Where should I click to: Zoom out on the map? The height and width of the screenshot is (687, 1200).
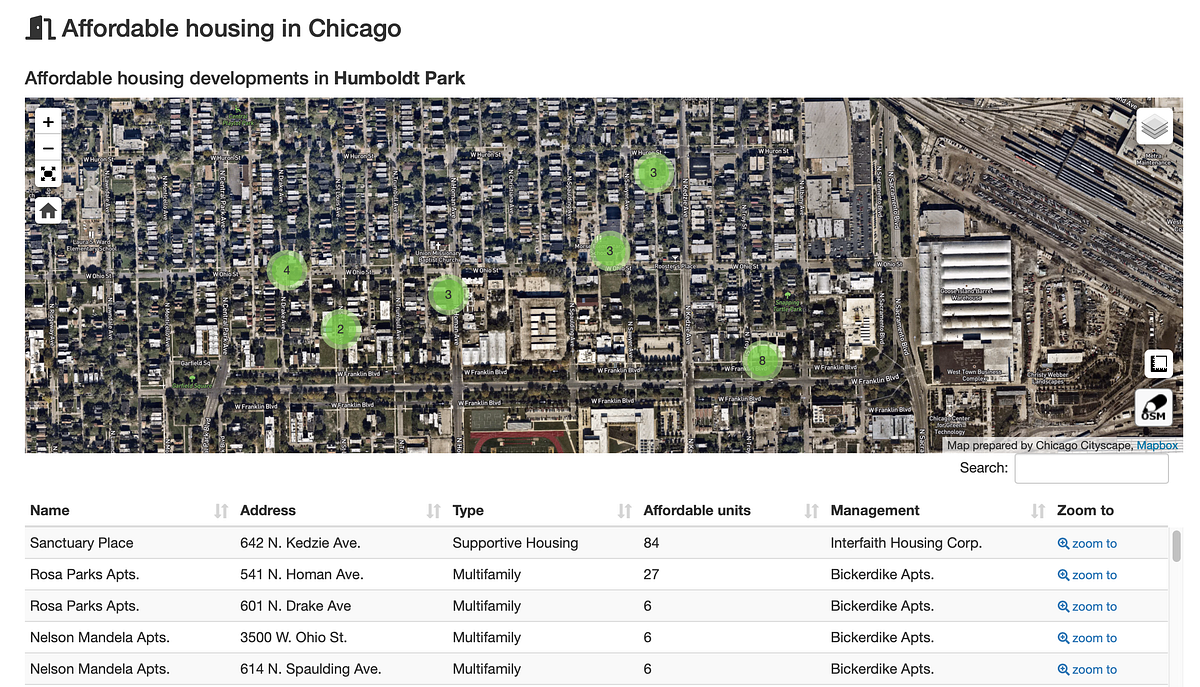pyautogui.click(x=48, y=148)
